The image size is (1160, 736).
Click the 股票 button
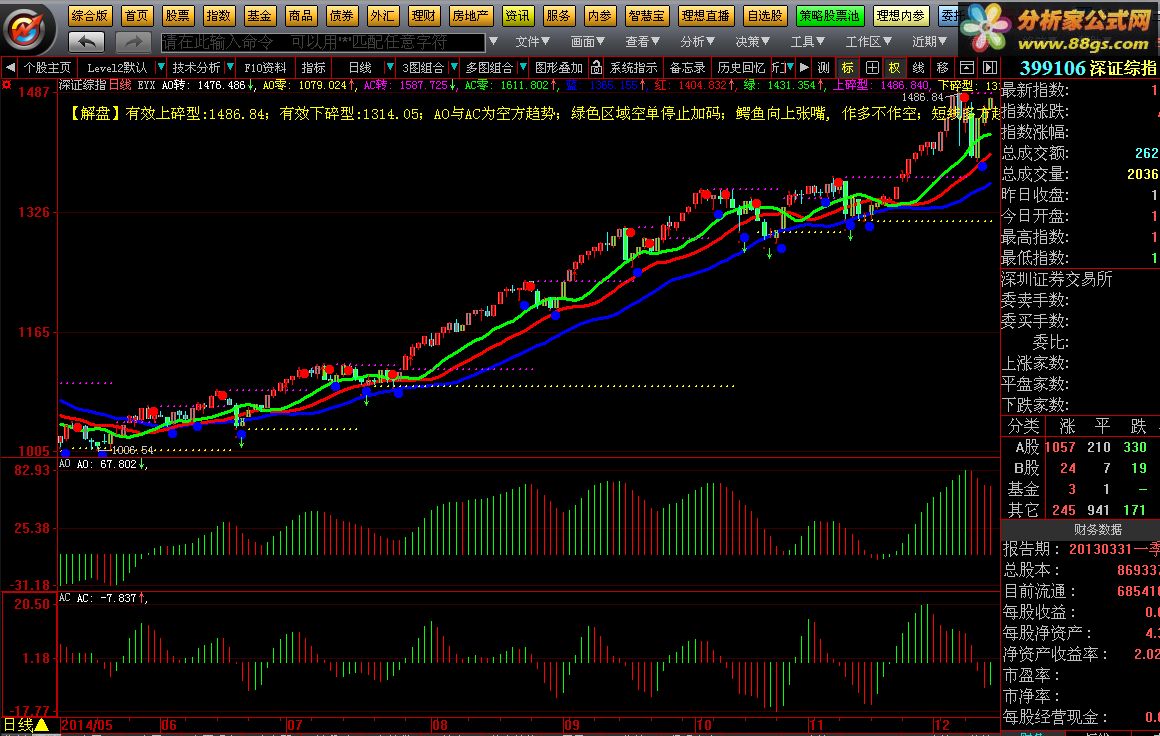[x=177, y=15]
